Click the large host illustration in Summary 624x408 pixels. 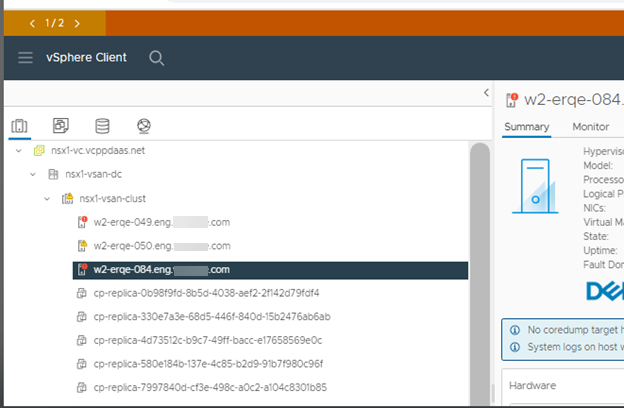pos(535,186)
